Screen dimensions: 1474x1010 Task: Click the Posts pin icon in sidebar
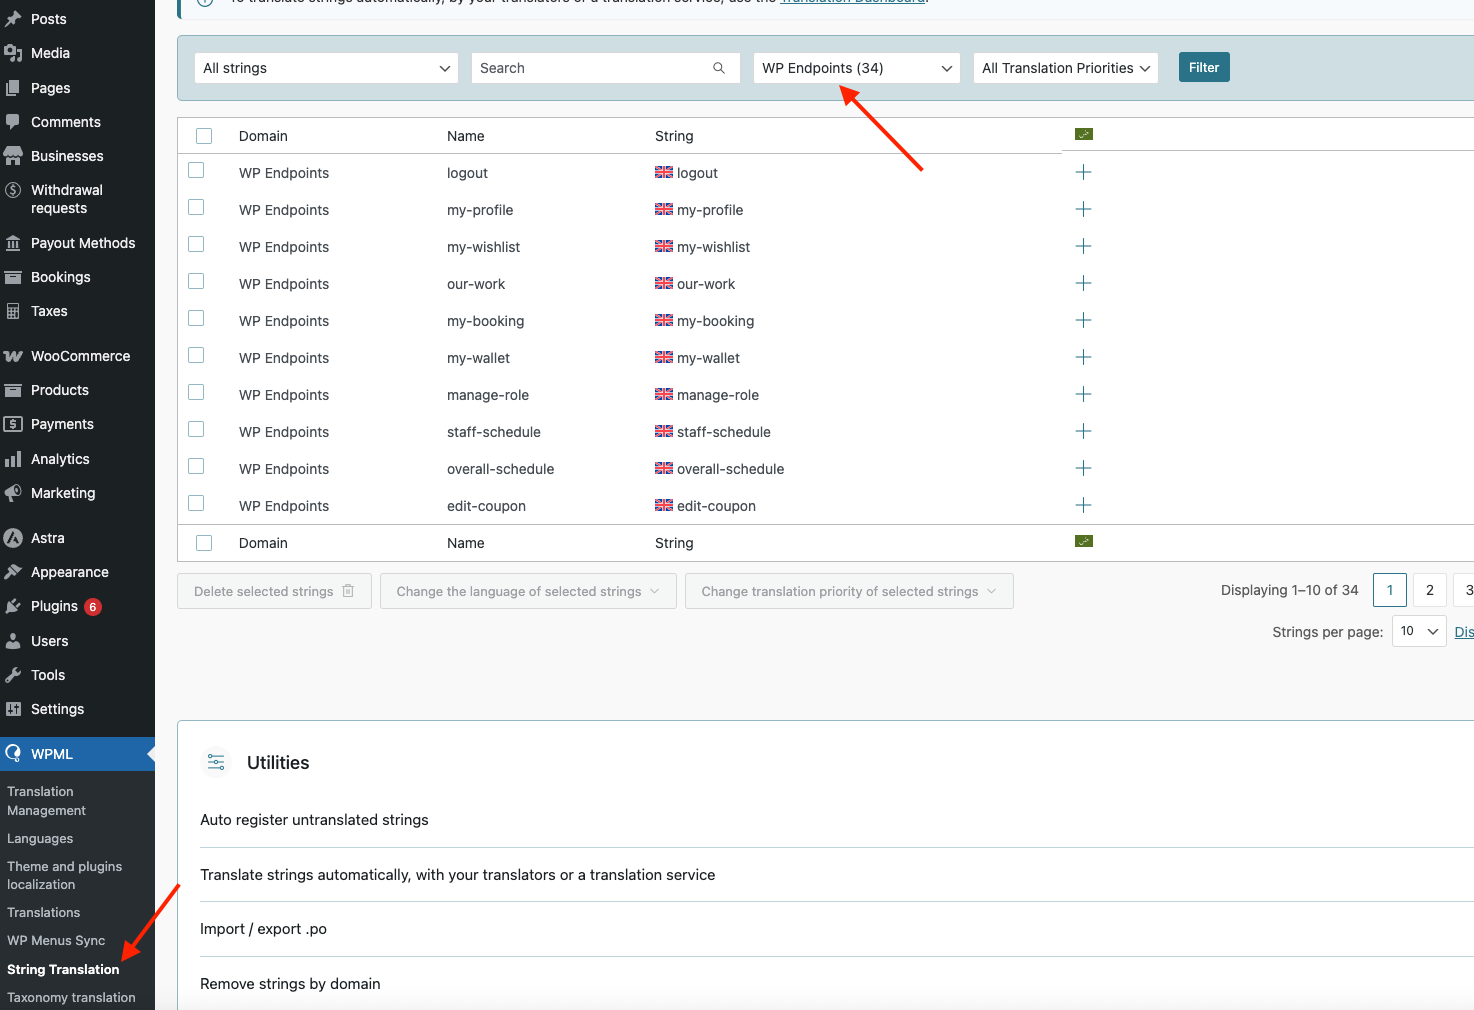tap(13, 19)
